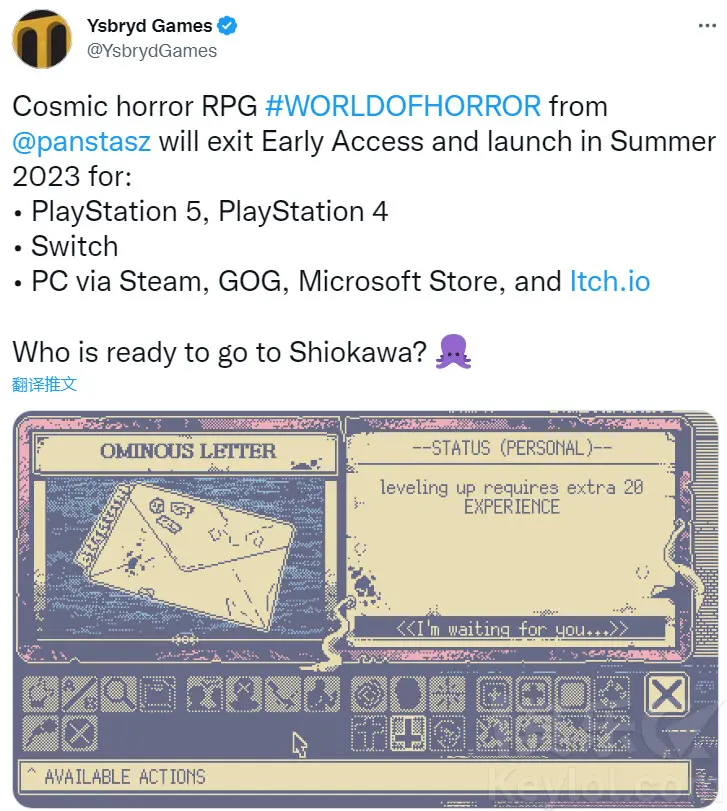Click the magnifying glass action icon

tap(119, 694)
